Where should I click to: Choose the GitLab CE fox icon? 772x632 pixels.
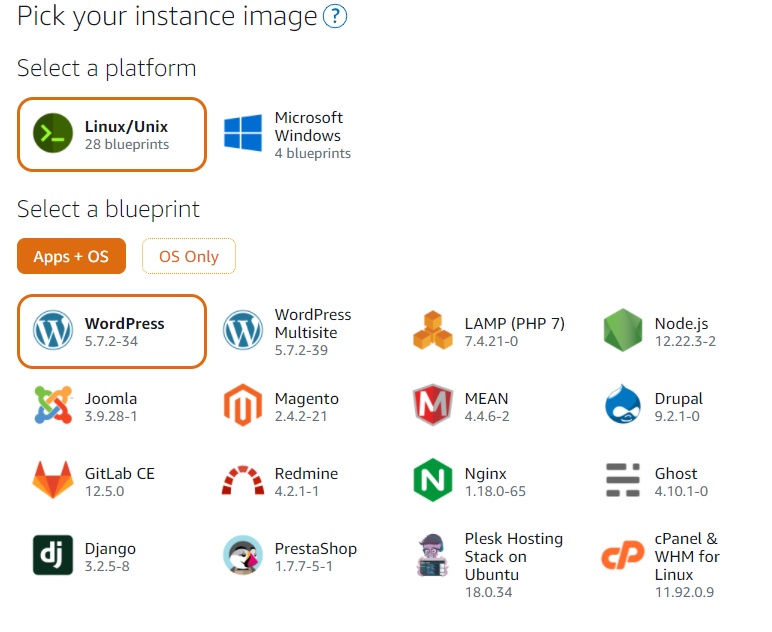(53, 481)
